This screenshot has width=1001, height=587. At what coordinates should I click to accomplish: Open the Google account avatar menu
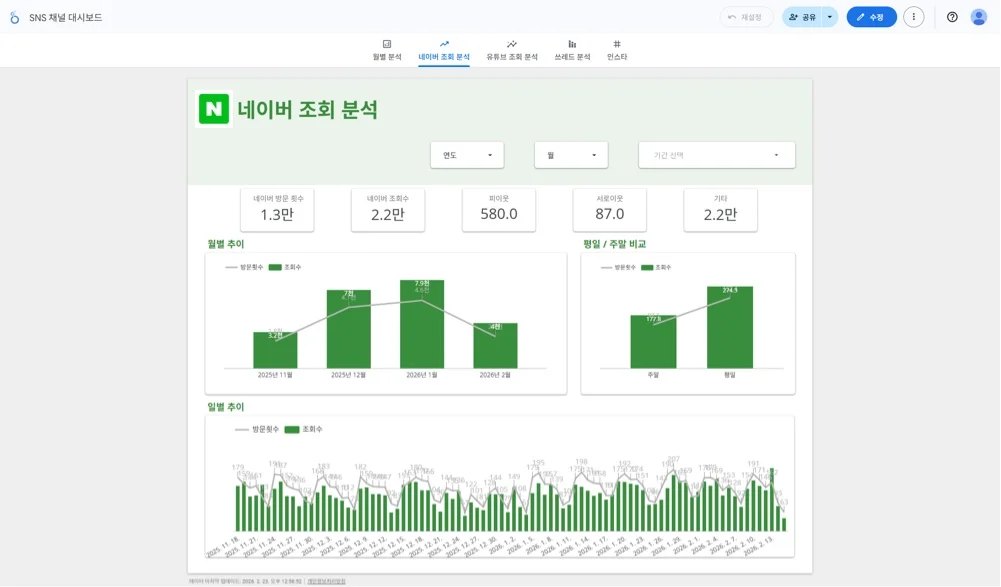[979, 17]
